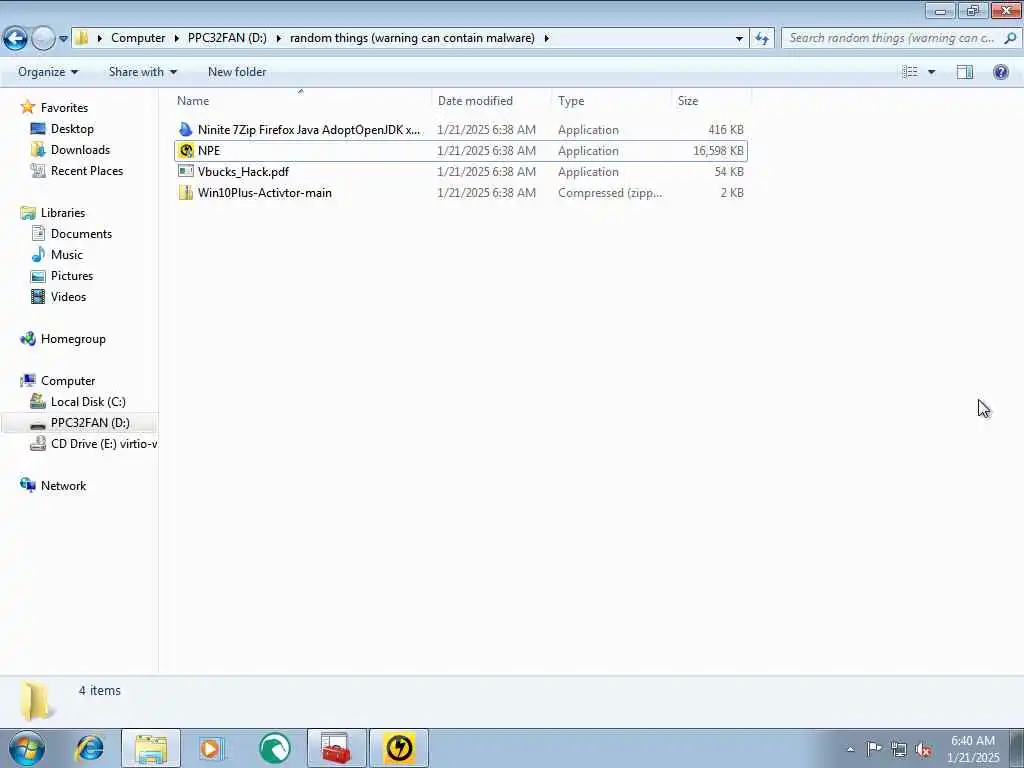Toggle the preview pane
Image resolution: width=1024 pixels, height=768 pixels.
[965, 72]
